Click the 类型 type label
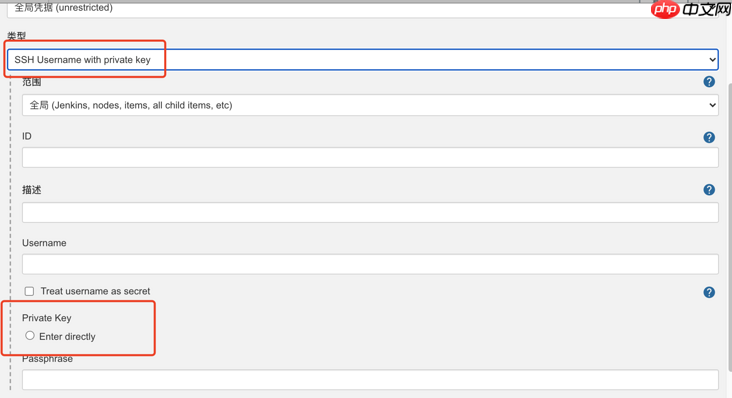 pos(17,35)
